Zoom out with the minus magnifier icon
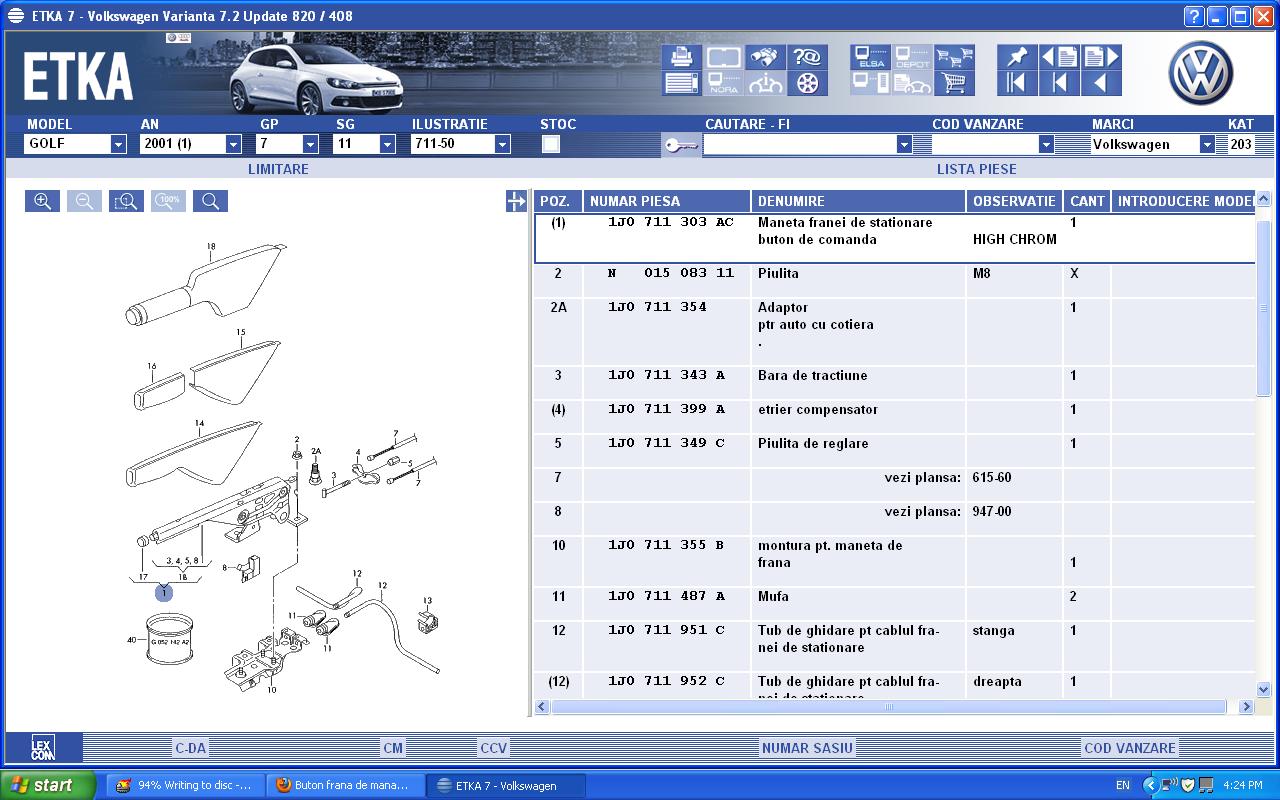Image resolution: width=1280 pixels, height=800 pixels. click(84, 201)
